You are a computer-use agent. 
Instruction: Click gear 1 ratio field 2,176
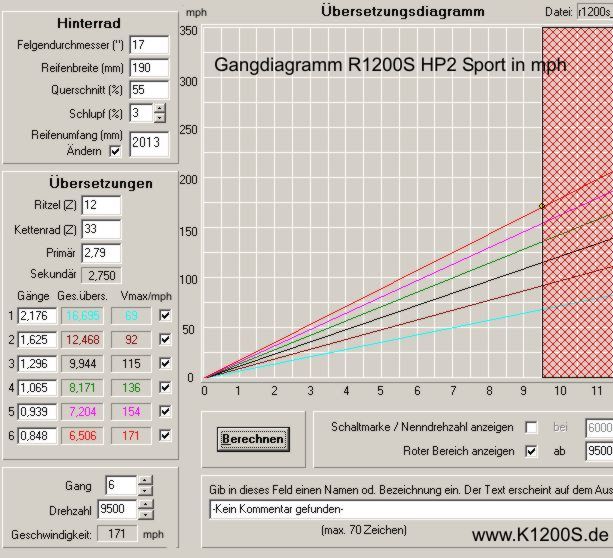coord(37,316)
